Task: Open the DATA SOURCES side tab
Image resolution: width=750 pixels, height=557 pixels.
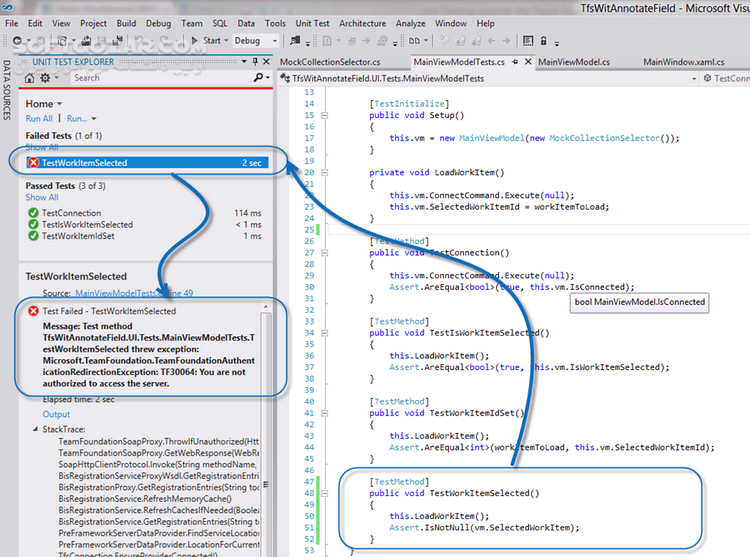Action: pos(7,89)
